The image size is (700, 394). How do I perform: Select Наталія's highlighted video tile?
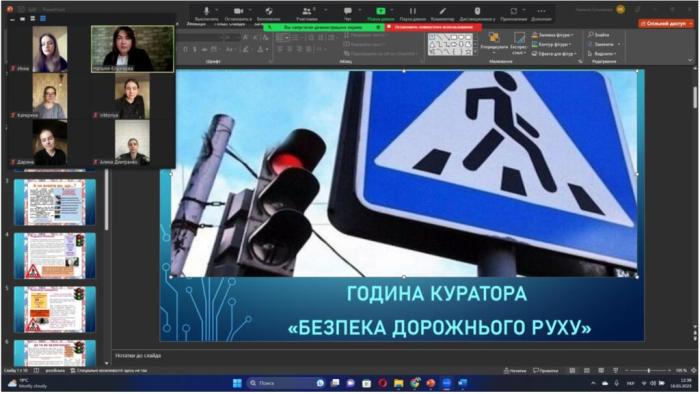click(x=133, y=49)
